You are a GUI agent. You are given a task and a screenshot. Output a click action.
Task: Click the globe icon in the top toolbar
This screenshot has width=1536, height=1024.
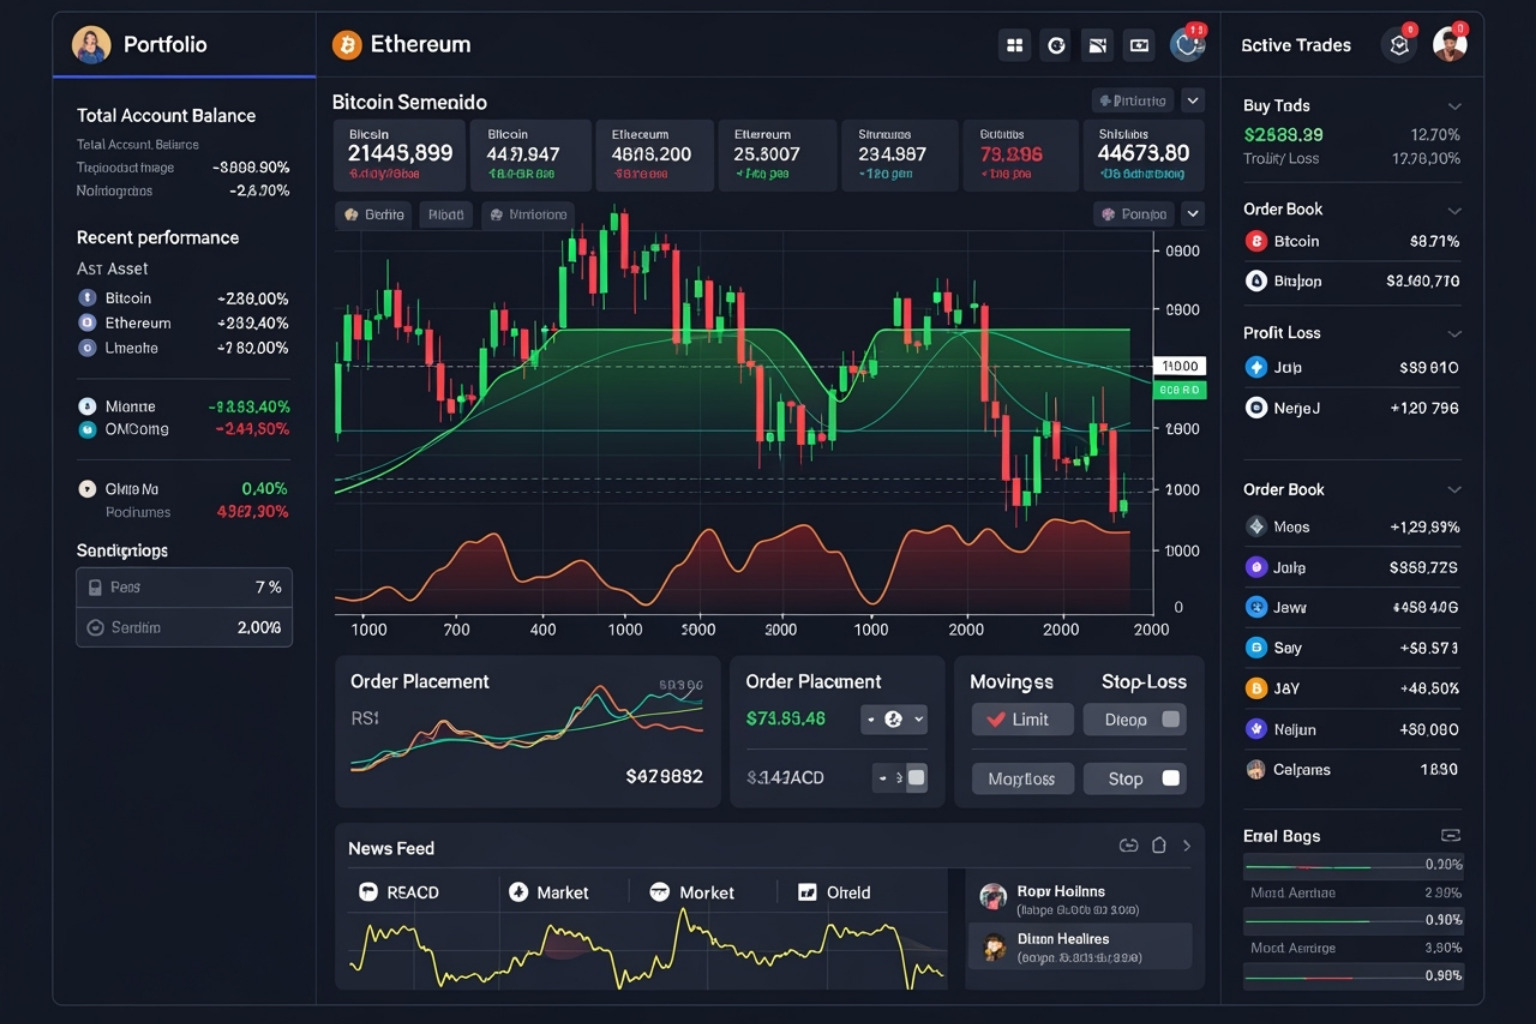[1055, 45]
